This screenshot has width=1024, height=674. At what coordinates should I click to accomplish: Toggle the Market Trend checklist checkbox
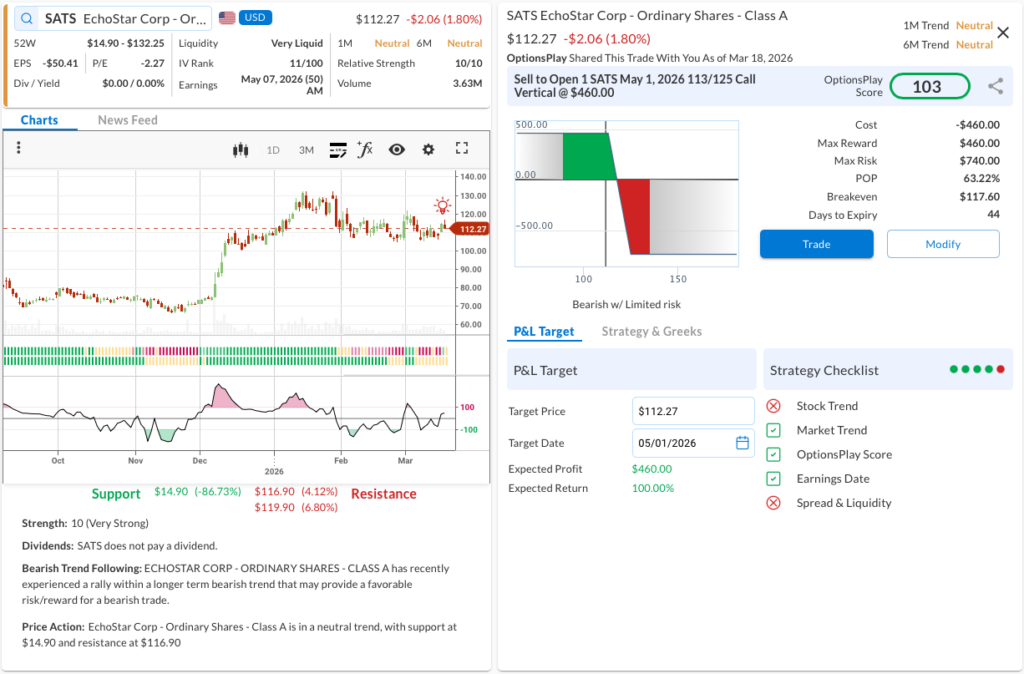(x=773, y=430)
